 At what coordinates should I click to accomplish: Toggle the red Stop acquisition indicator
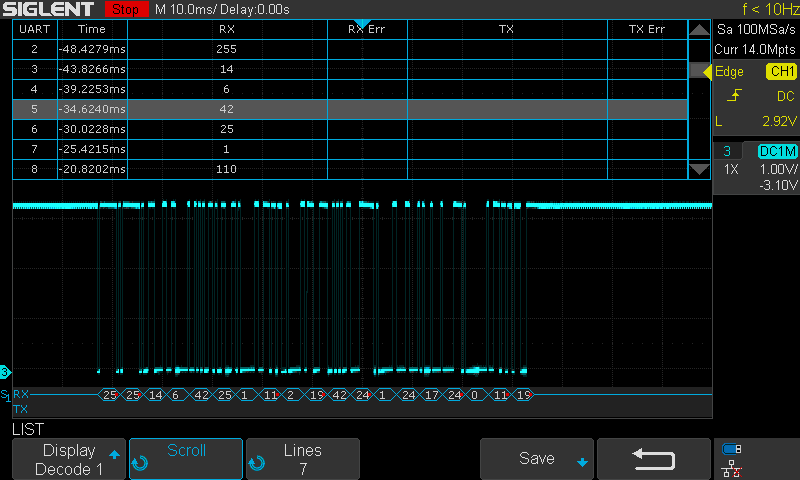[125, 9]
